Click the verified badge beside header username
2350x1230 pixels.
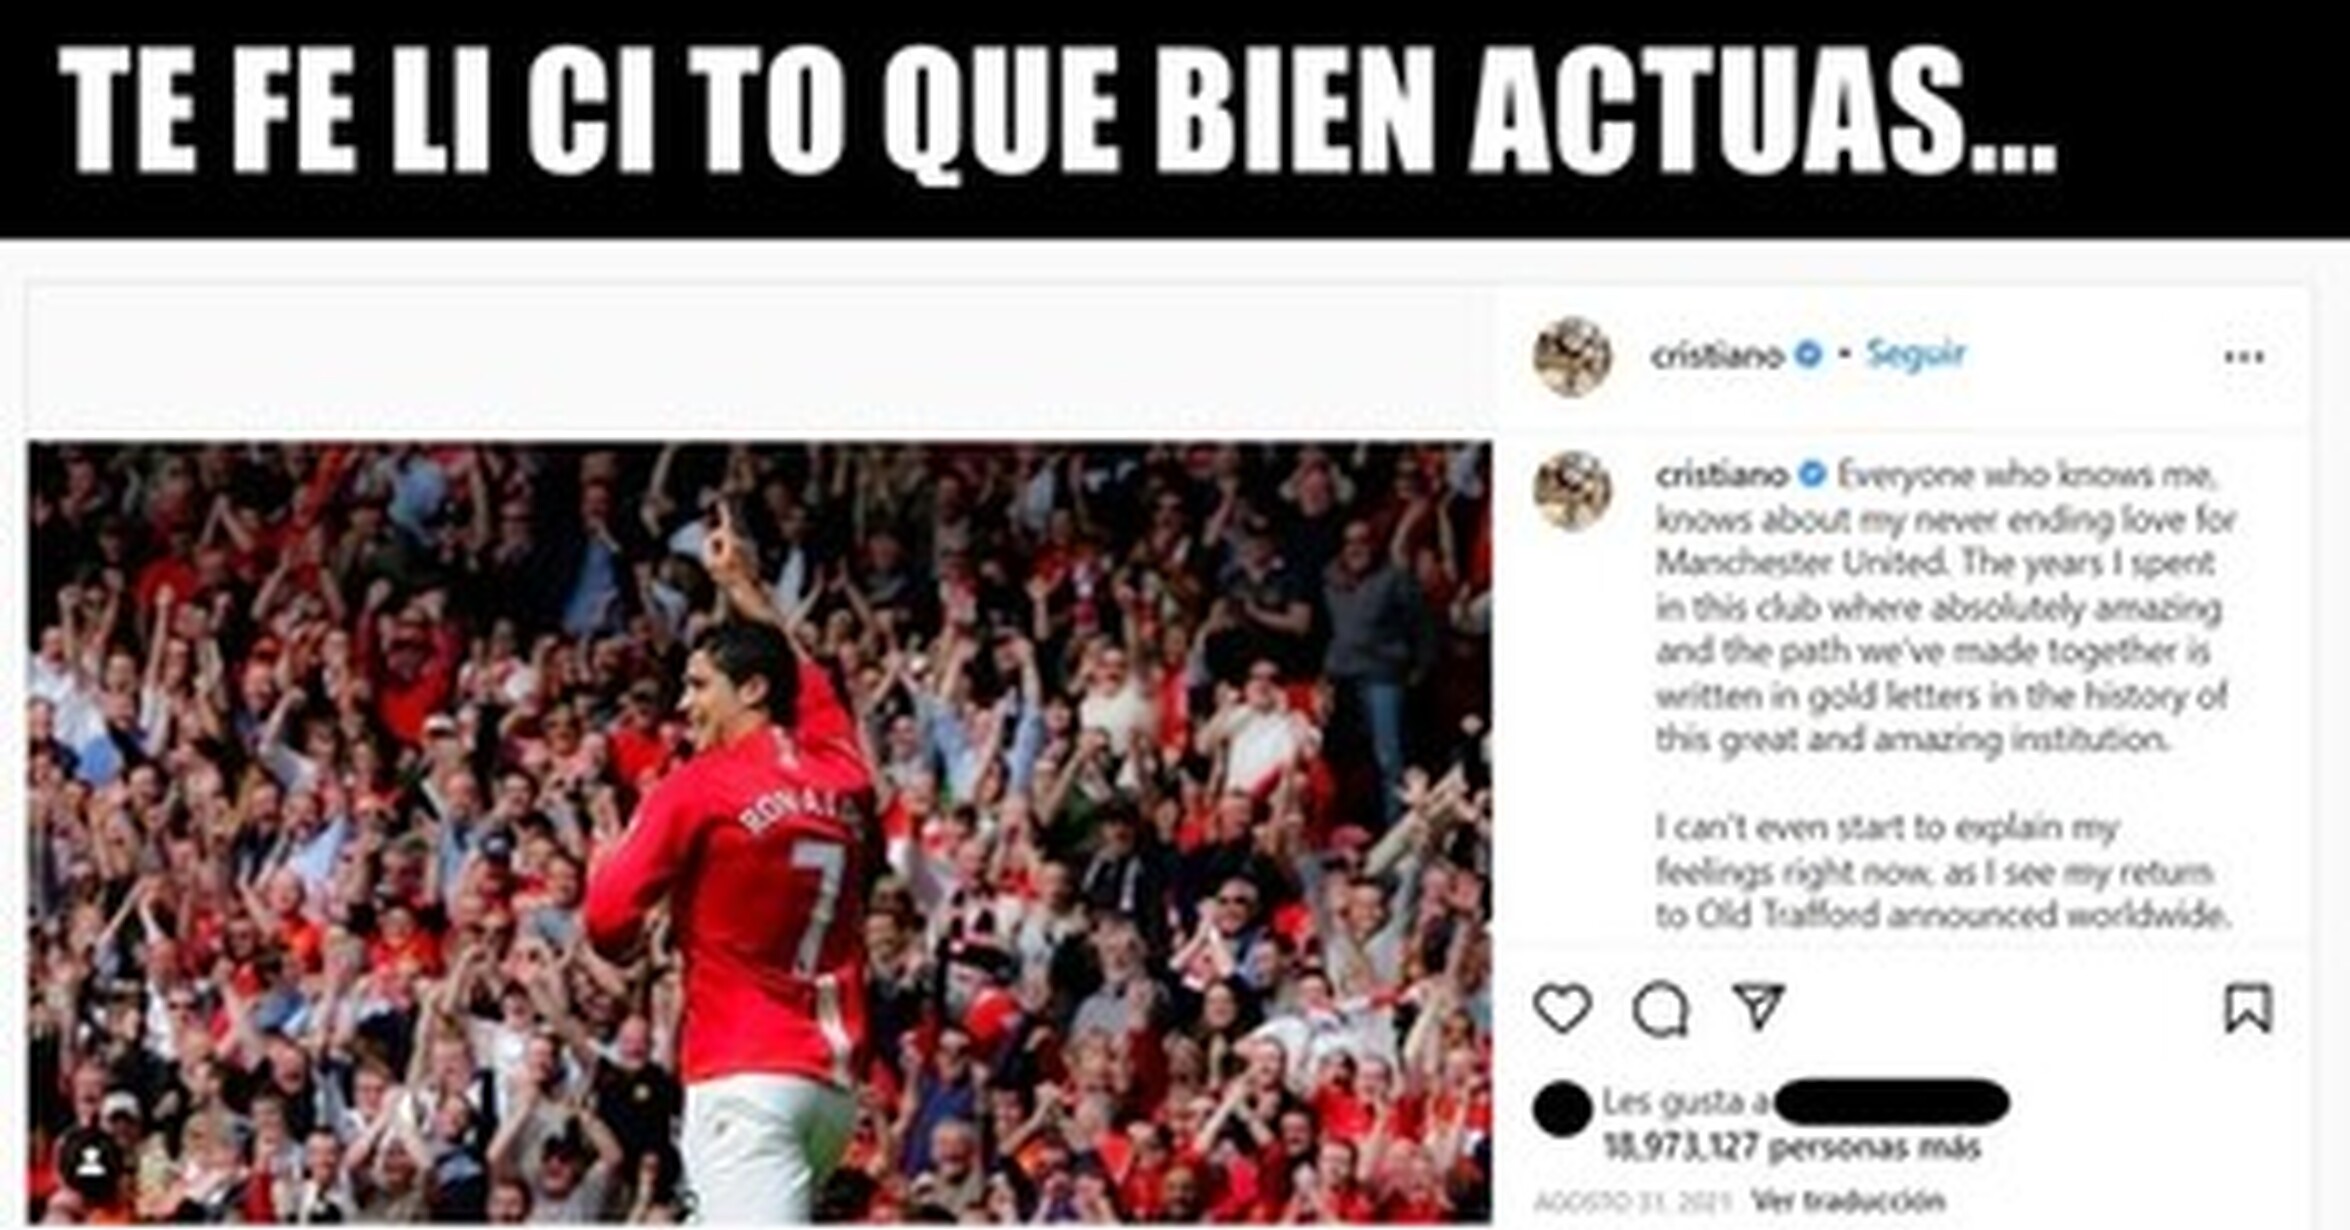(1808, 354)
